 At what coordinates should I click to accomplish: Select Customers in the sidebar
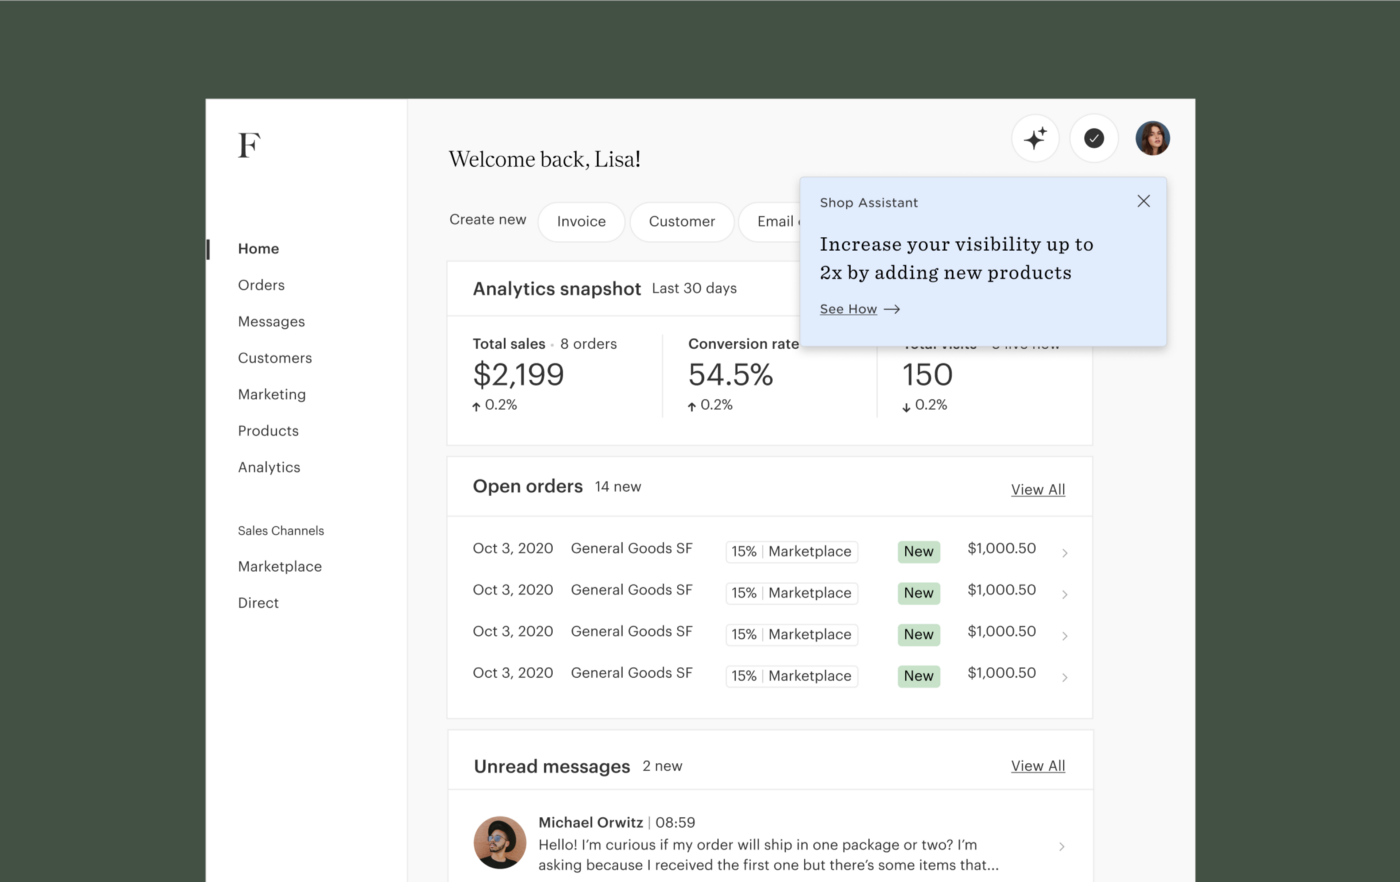[275, 357]
